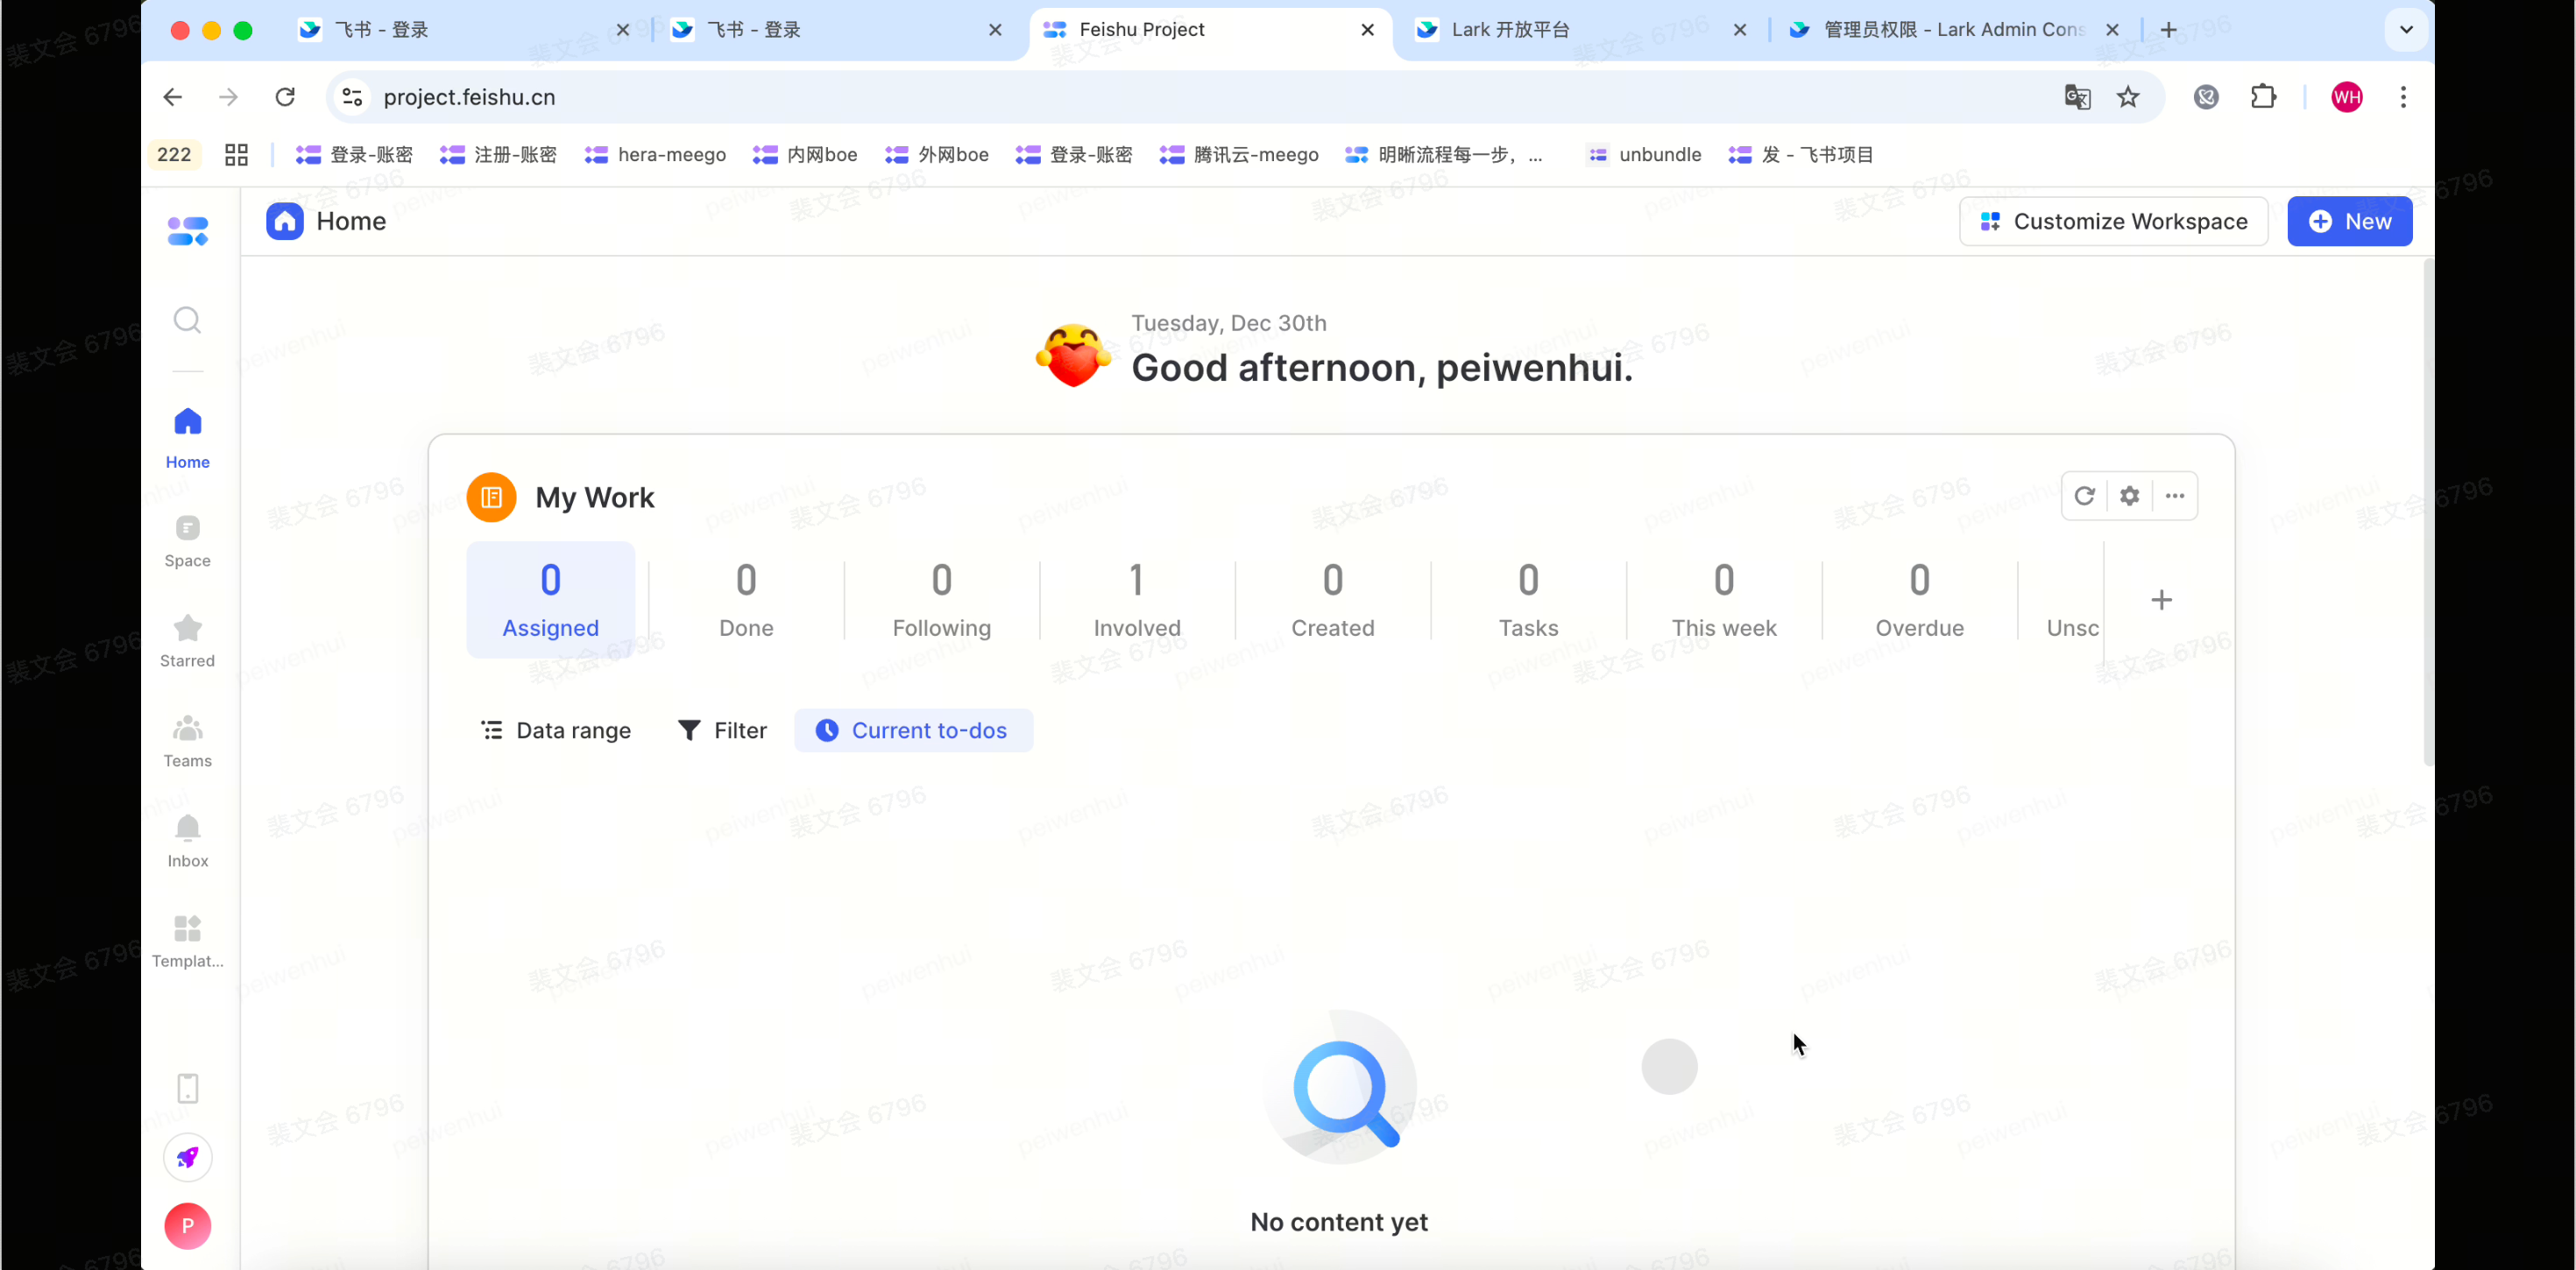Open Inbox notifications in the sidebar
Viewport: 2576px width, 1270px height.
click(188, 841)
